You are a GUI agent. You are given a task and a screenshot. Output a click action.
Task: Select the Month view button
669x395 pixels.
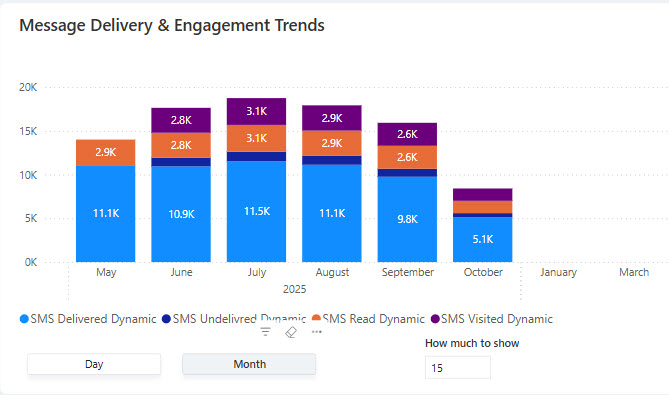click(x=249, y=364)
